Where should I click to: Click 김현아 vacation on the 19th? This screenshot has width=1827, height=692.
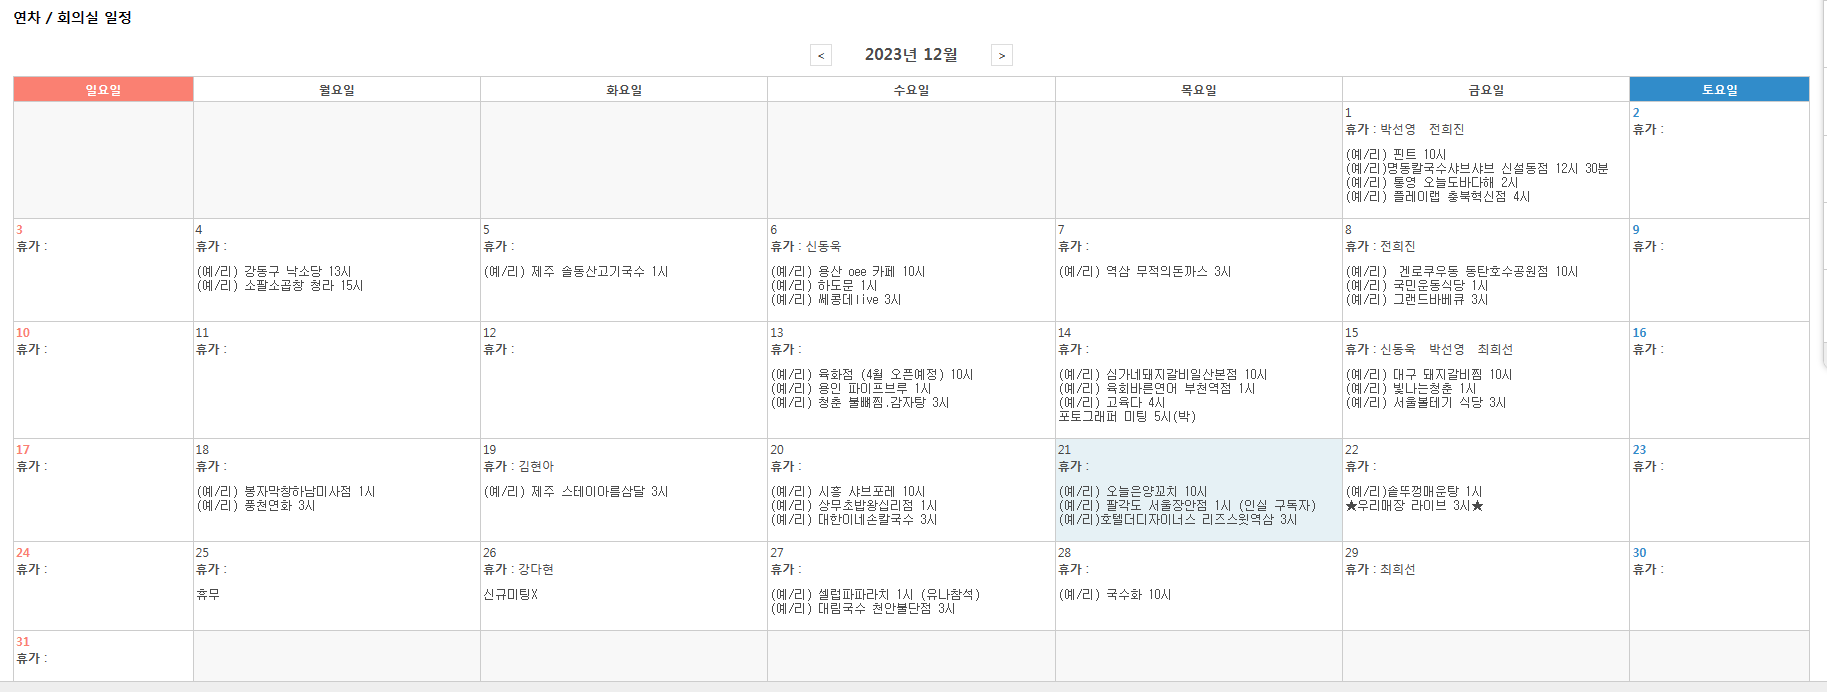536,467
